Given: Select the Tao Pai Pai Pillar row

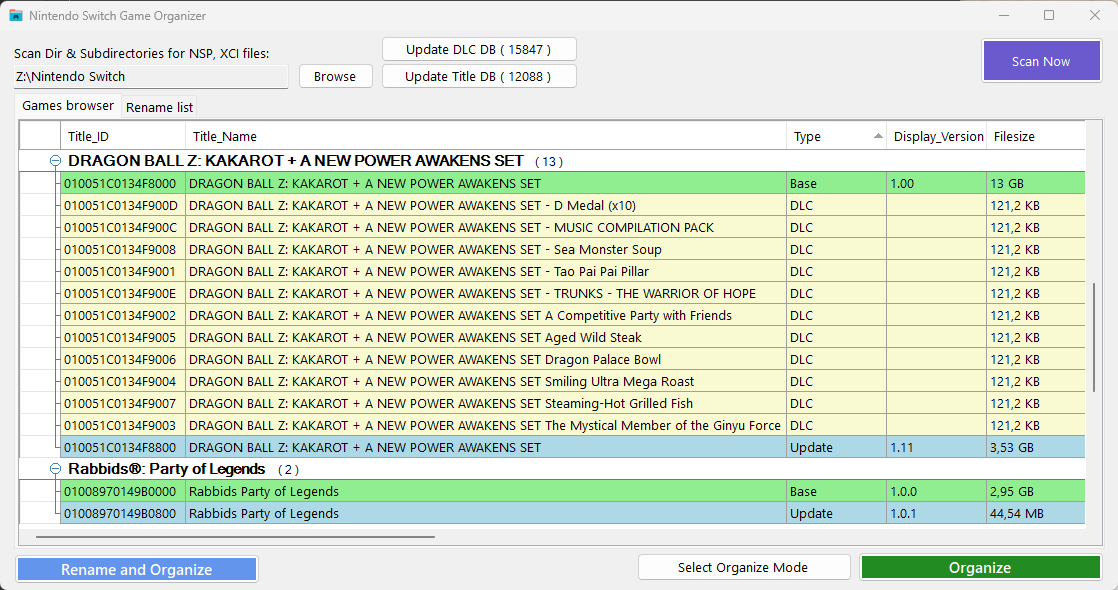Looking at the screenshot, I should pyautogui.click(x=573, y=271).
